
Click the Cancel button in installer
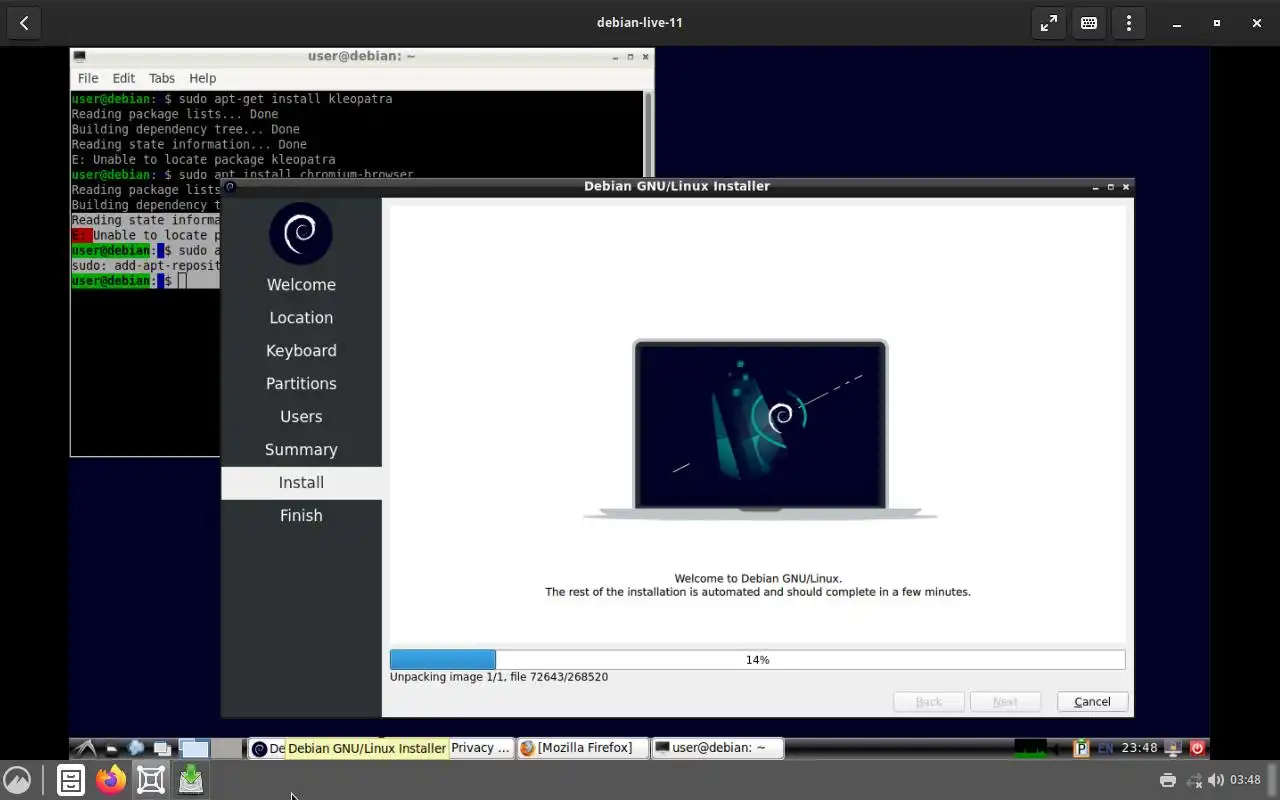(x=1092, y=702)
